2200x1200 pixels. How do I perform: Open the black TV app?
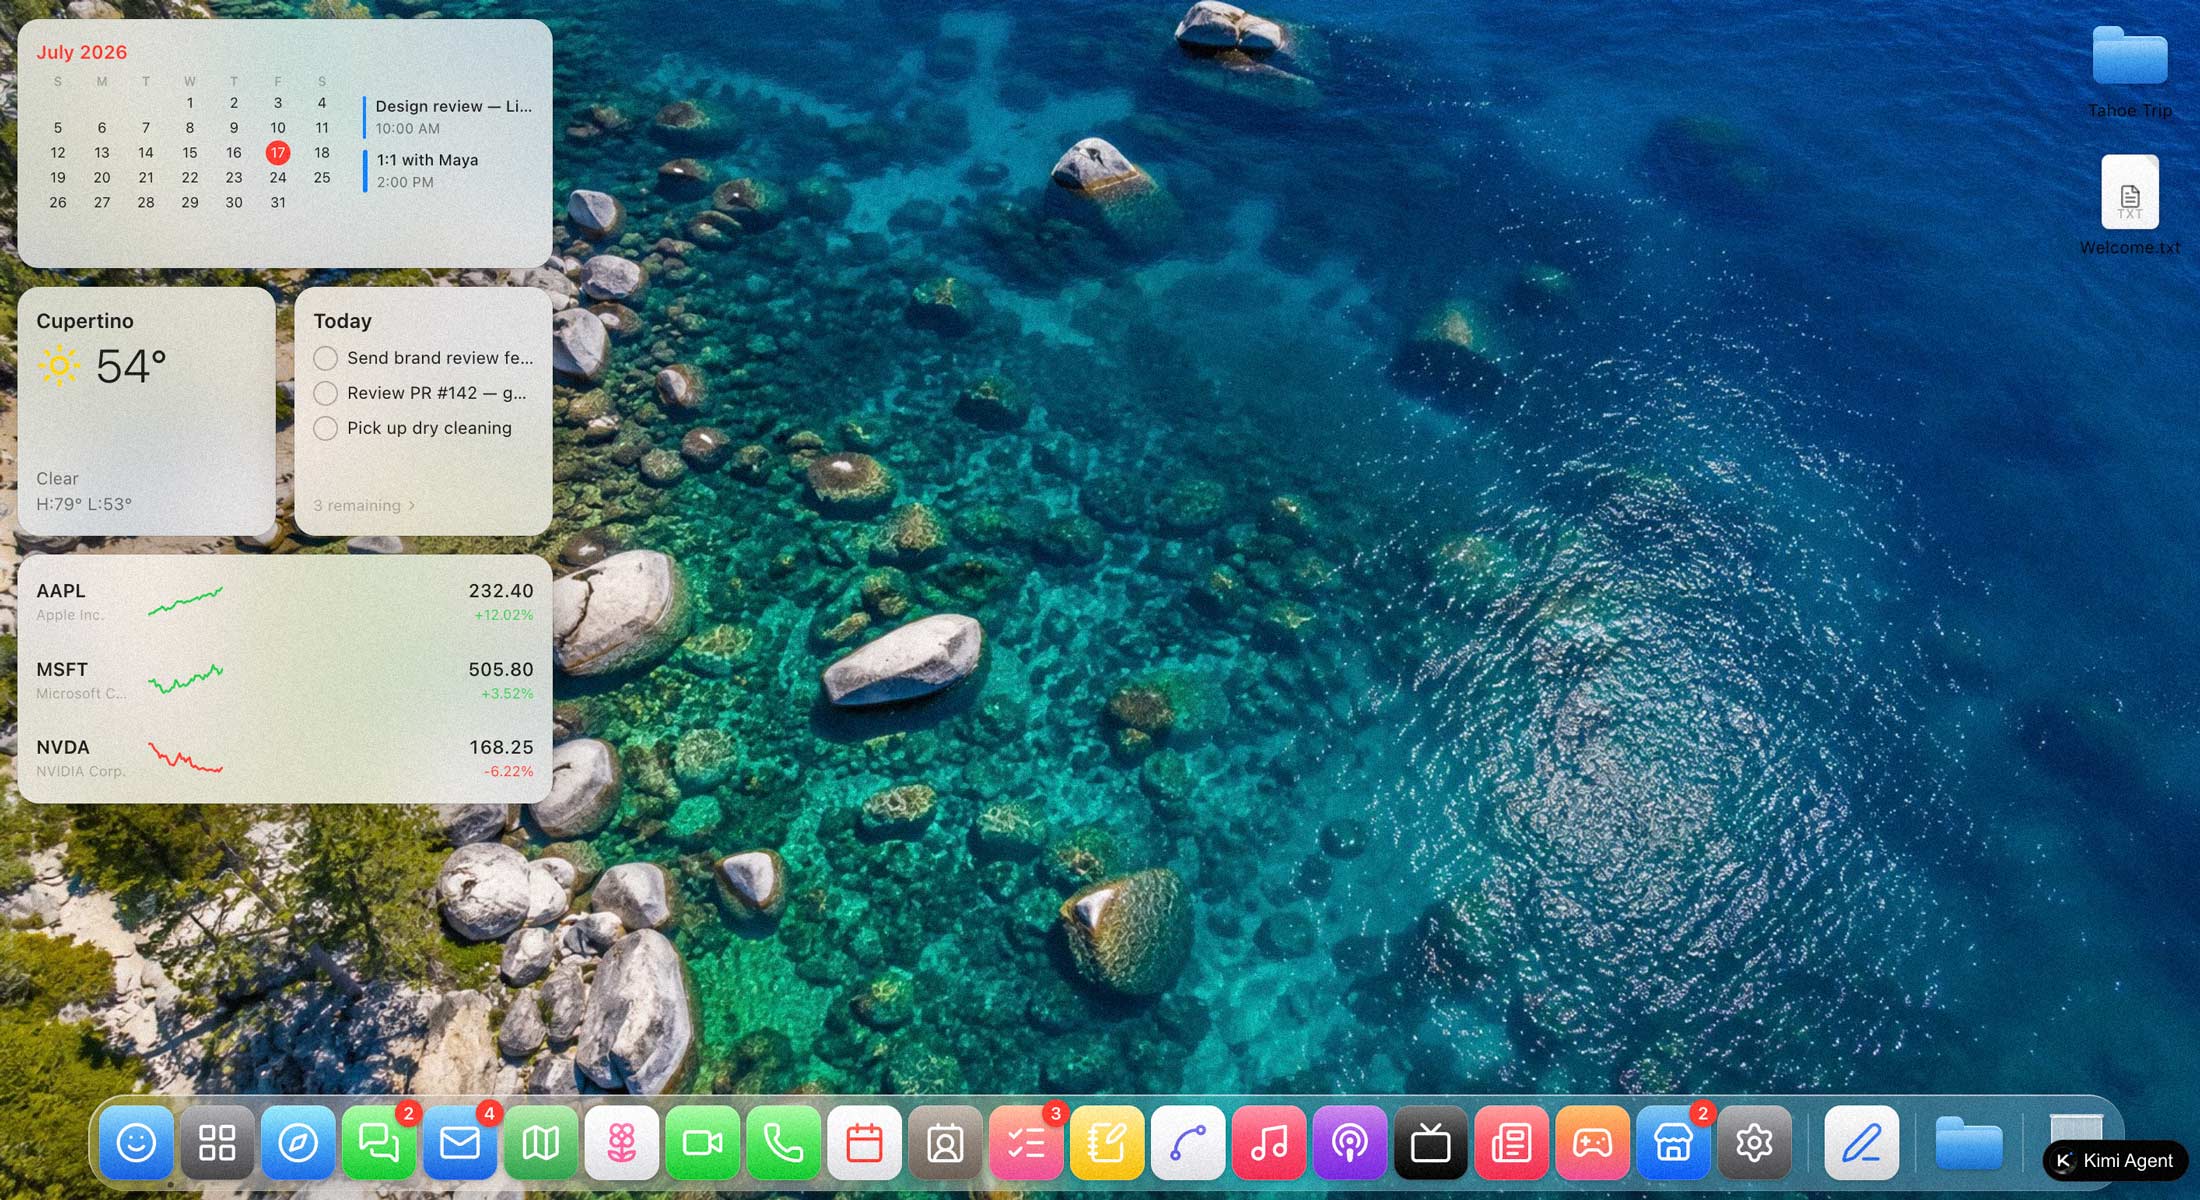[x=1431, y=1142]
